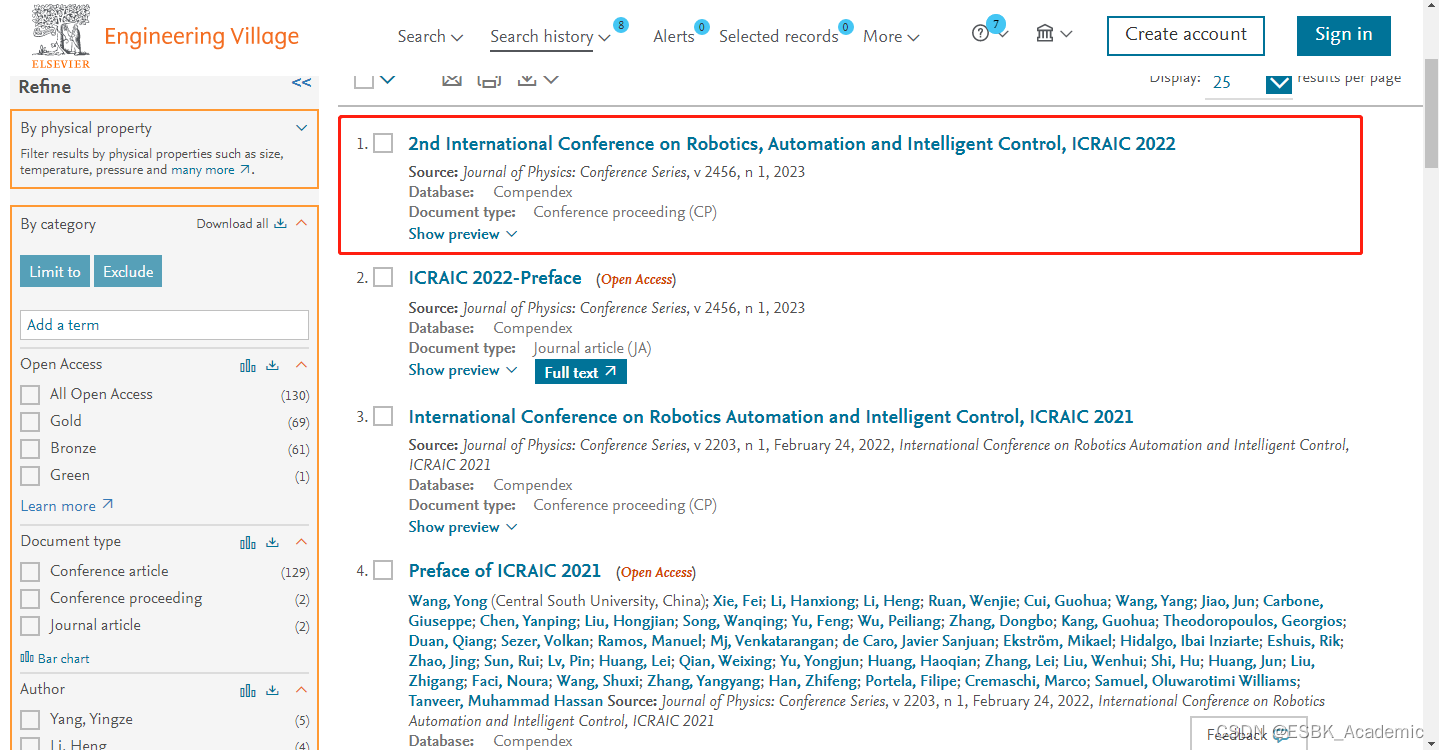The height and width of the screenshot is (750, 1439).
Task: Show bar chart icon in Document type header
Action: pos(248,542)
